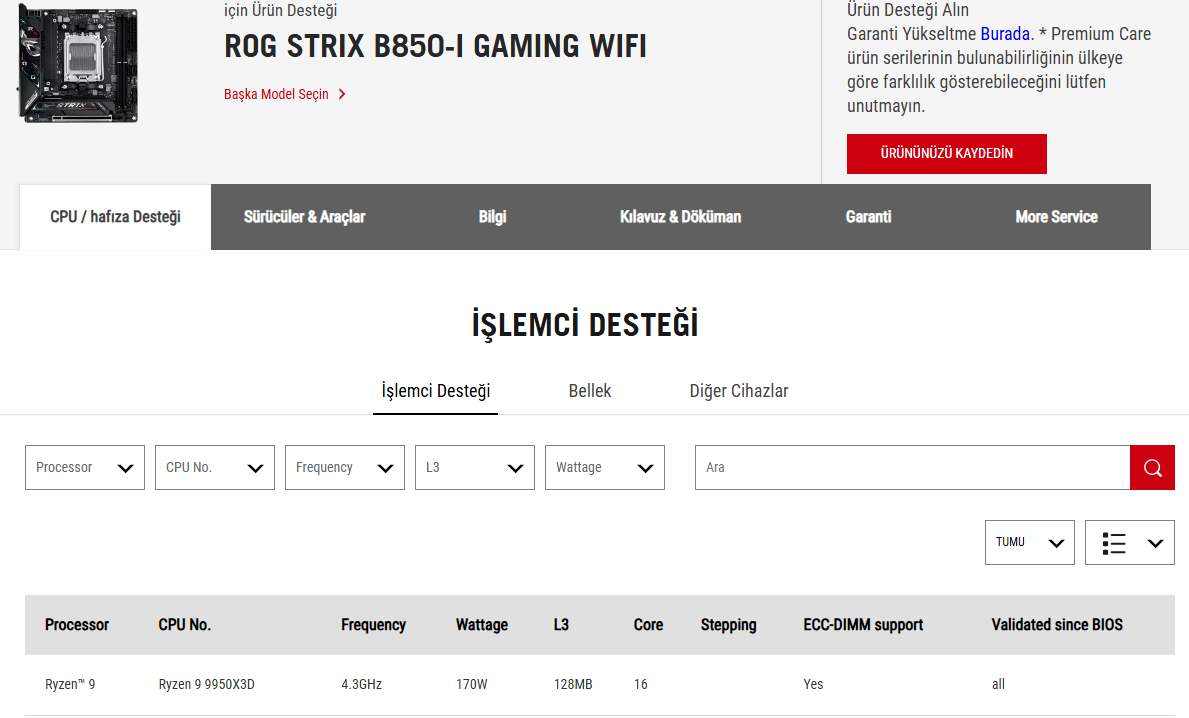Click the CPU No. column header
The height and width of the screenshot is (718, 1189).
coord(184,625)
